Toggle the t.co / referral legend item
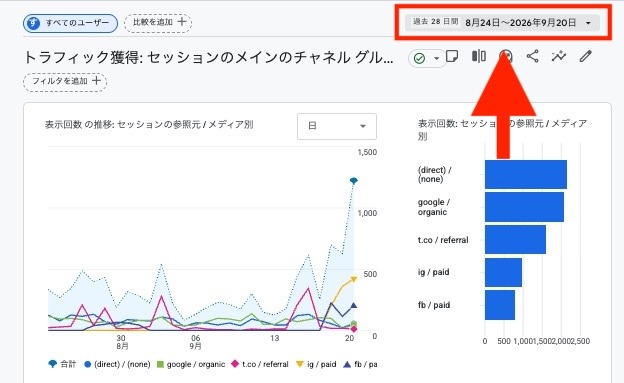The height and width of the screenshot is (383, 624). pyautogui.click(x=260, y=364)
